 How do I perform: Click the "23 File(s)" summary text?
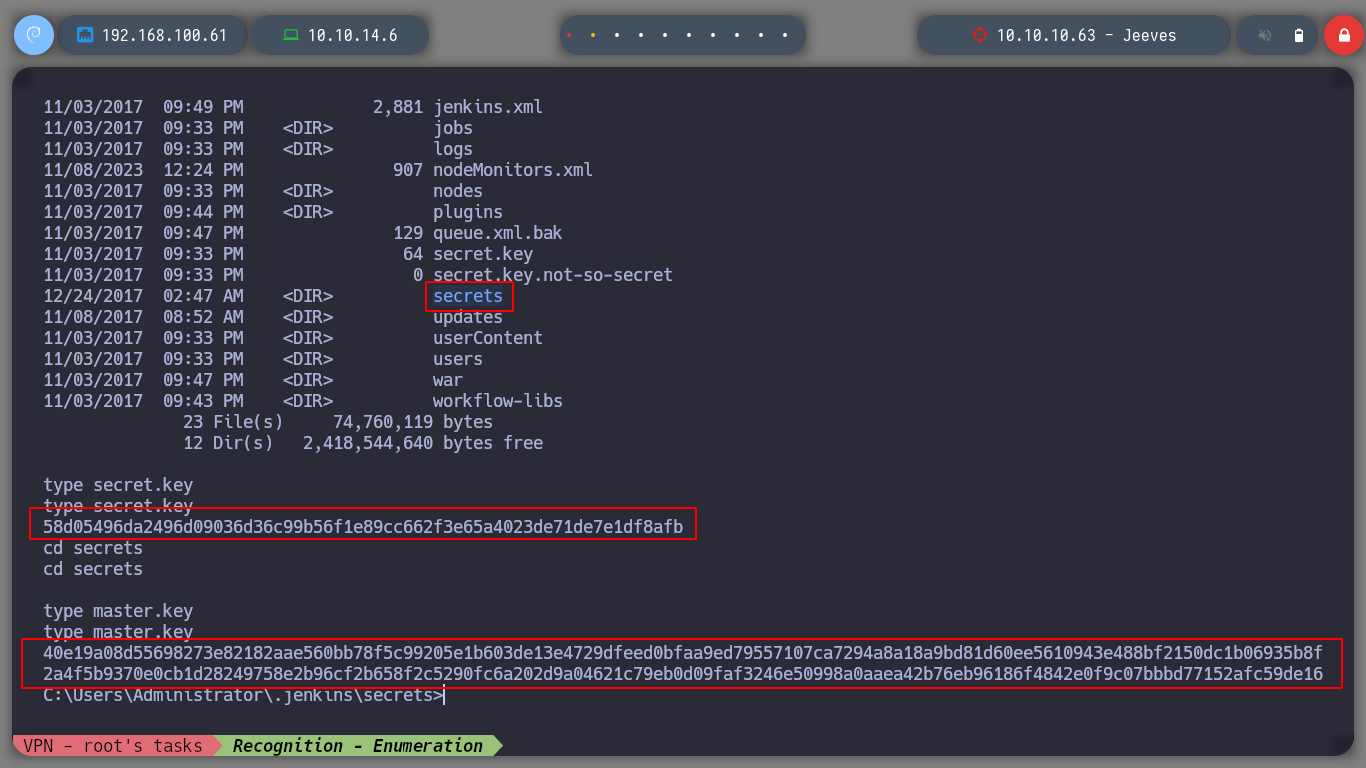tap(233, 422)
